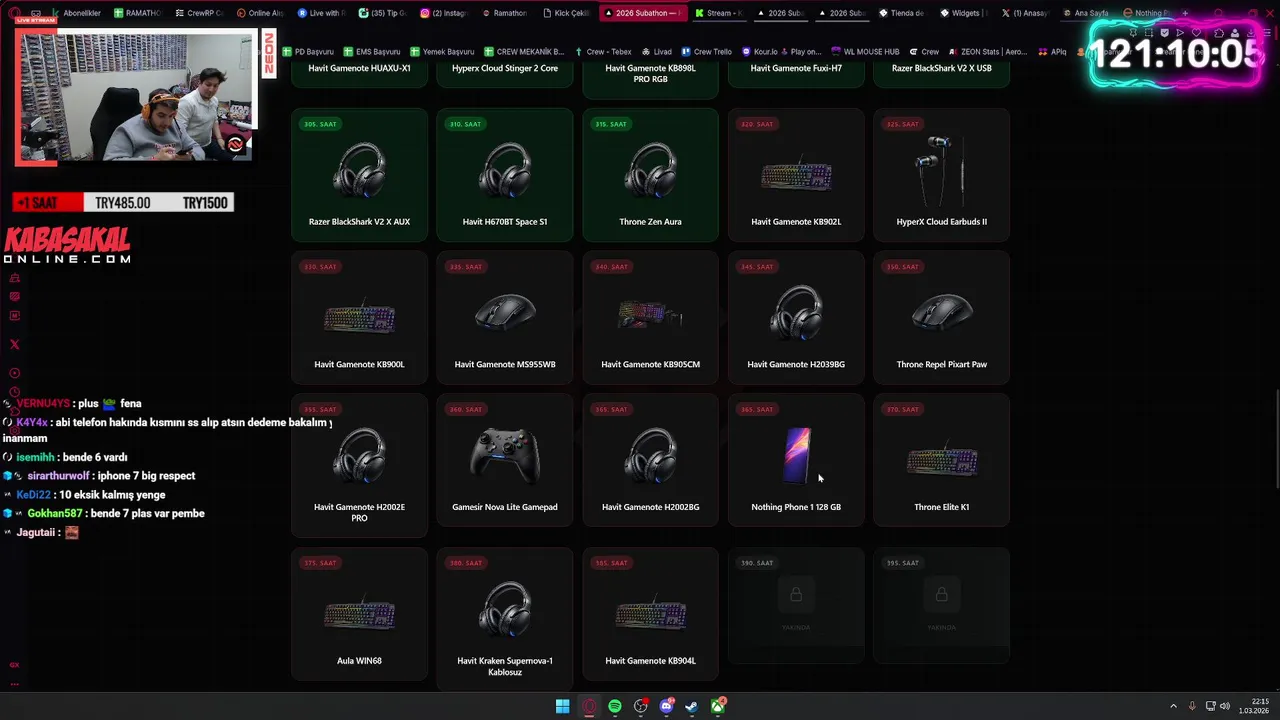Launch Steam from the taskbar
The height and width of the screenshot is (720, 1280).
click(x=691, y=706)
